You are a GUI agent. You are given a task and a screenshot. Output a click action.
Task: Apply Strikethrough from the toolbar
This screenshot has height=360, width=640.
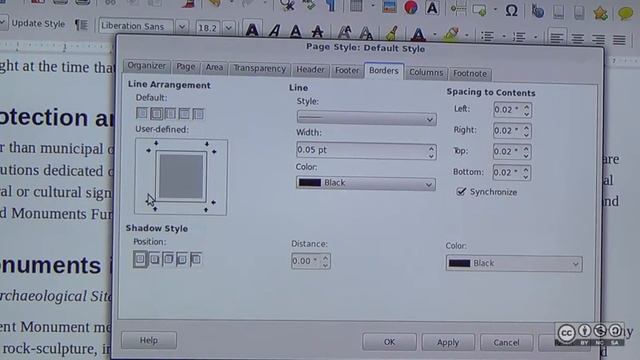click(317, 31)
